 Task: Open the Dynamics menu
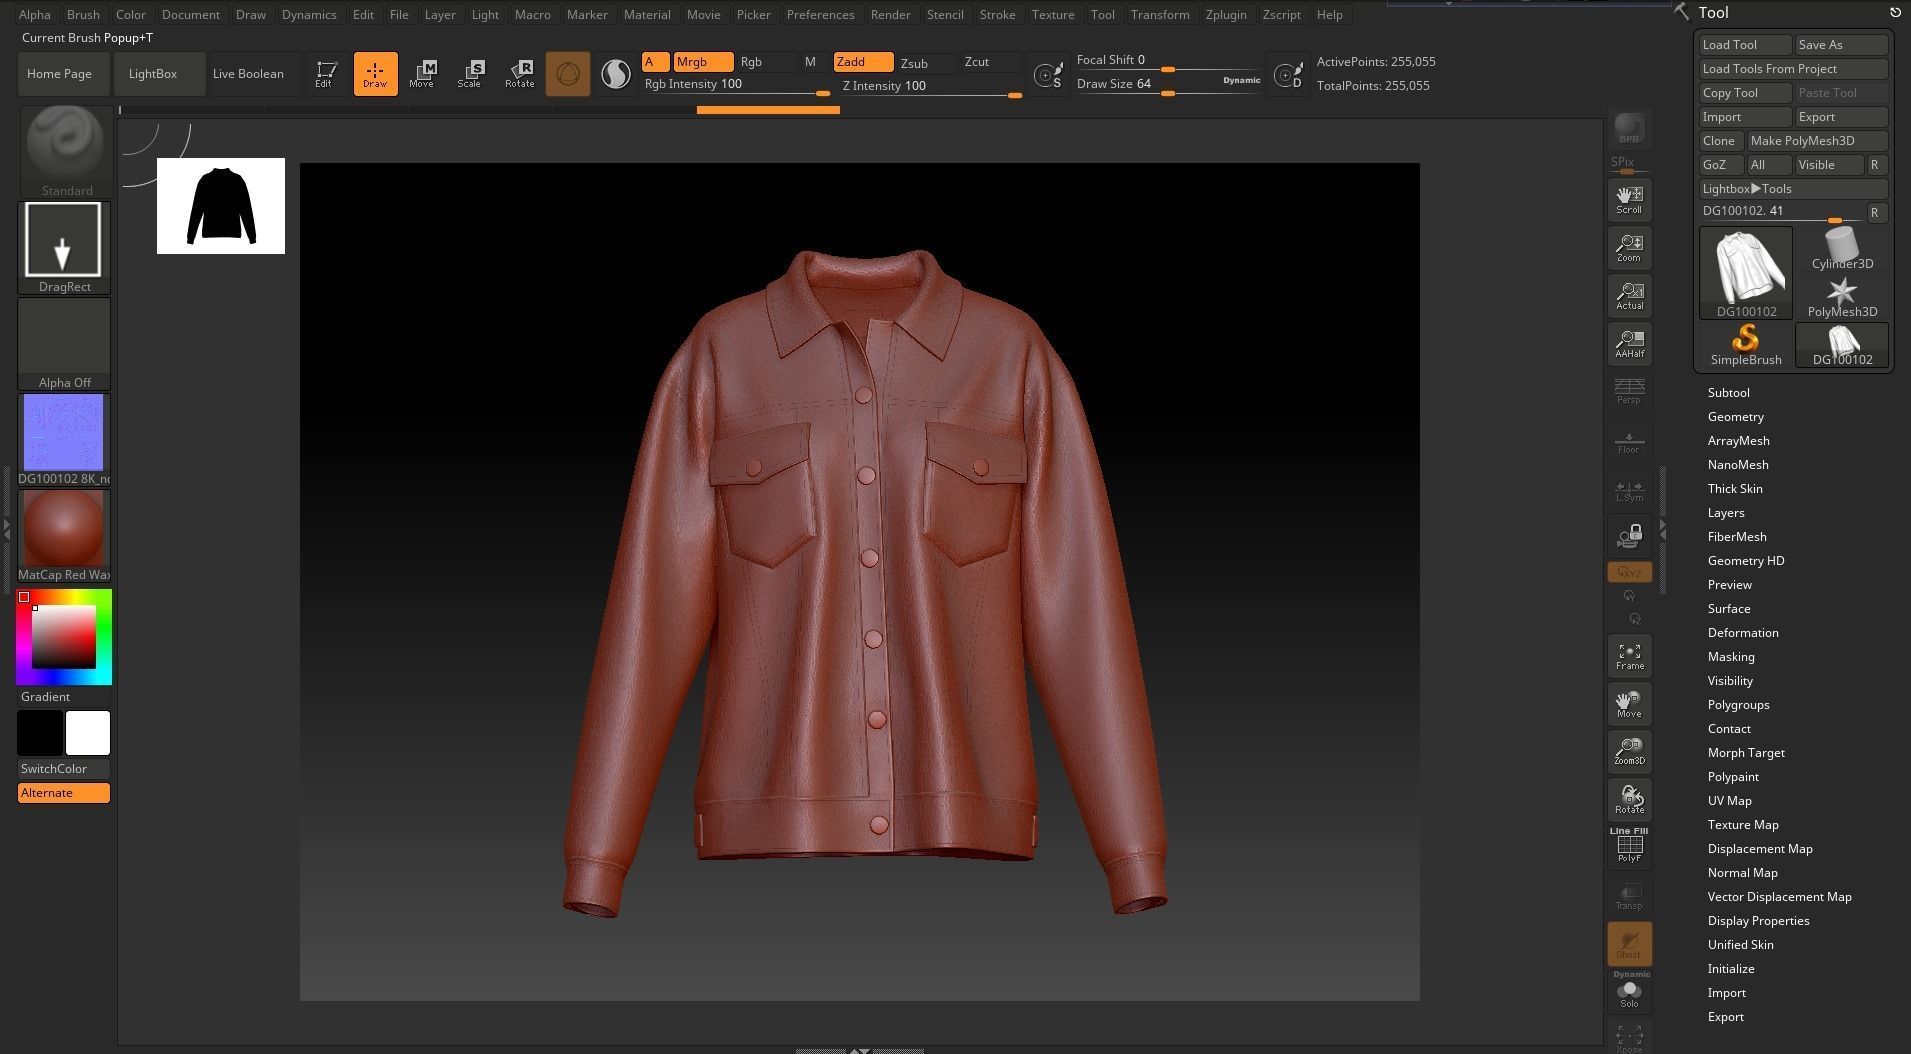click(x=308, y=15)
